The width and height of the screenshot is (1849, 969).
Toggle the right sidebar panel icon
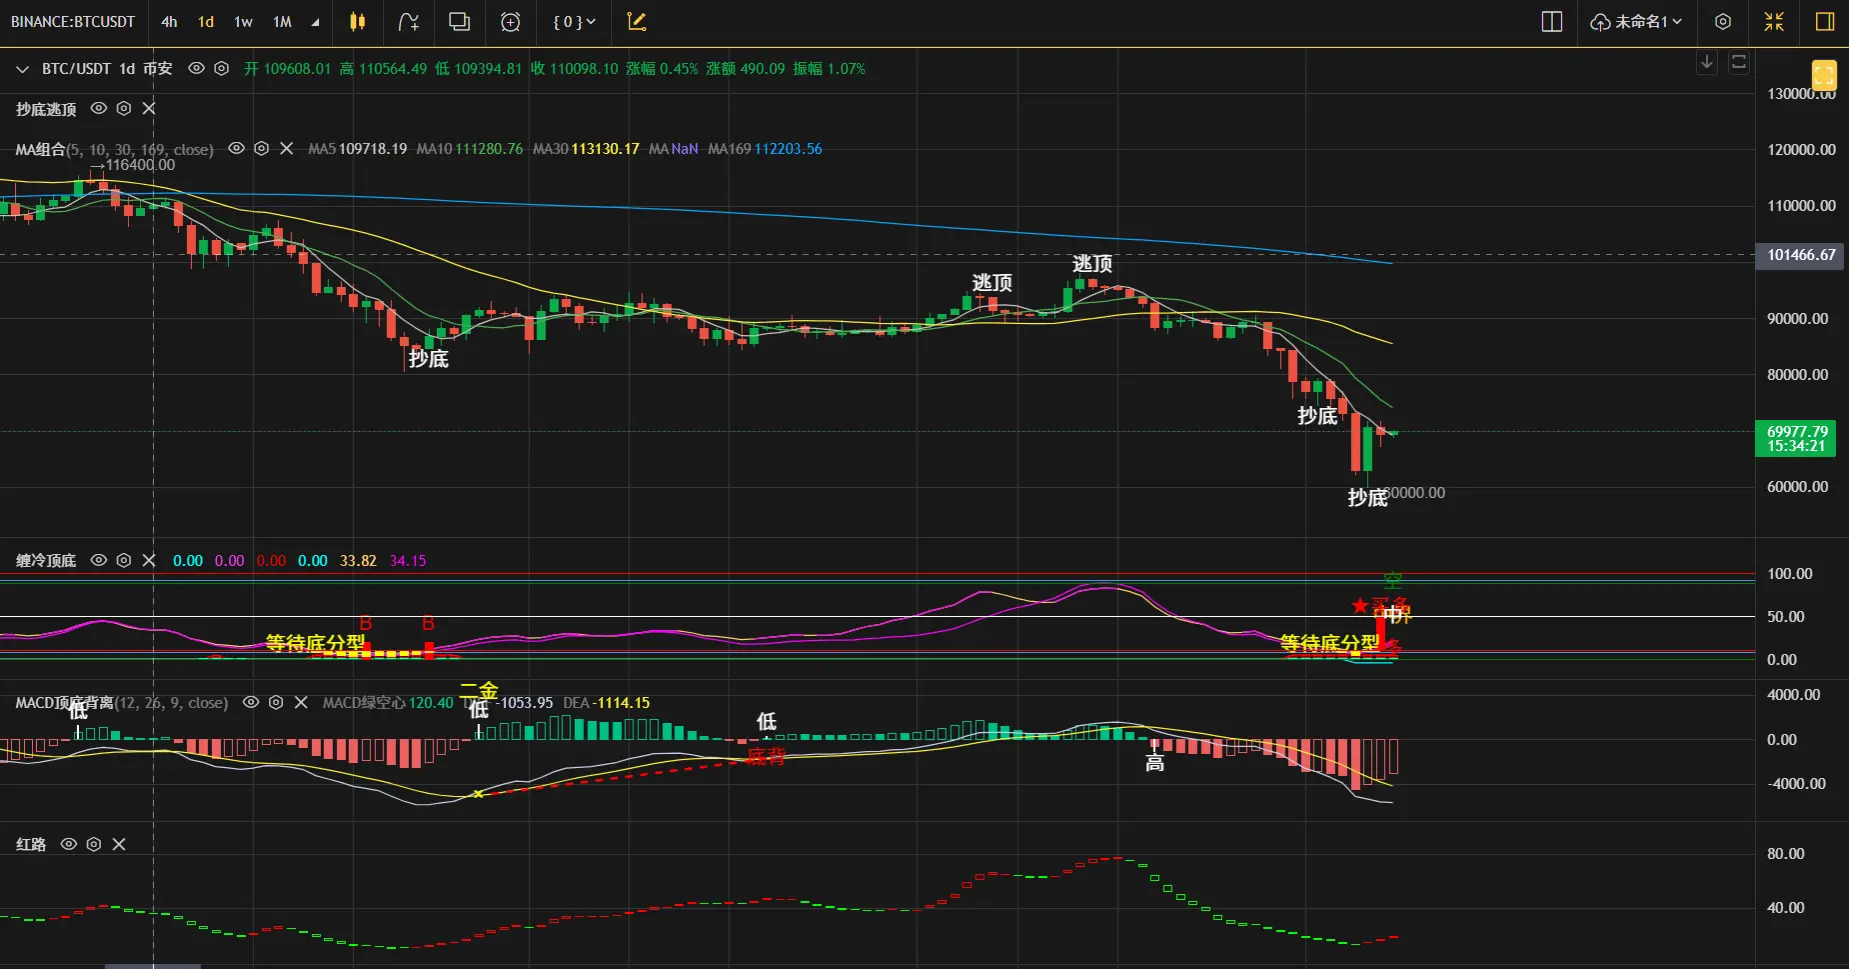(x=1825, y=22)
